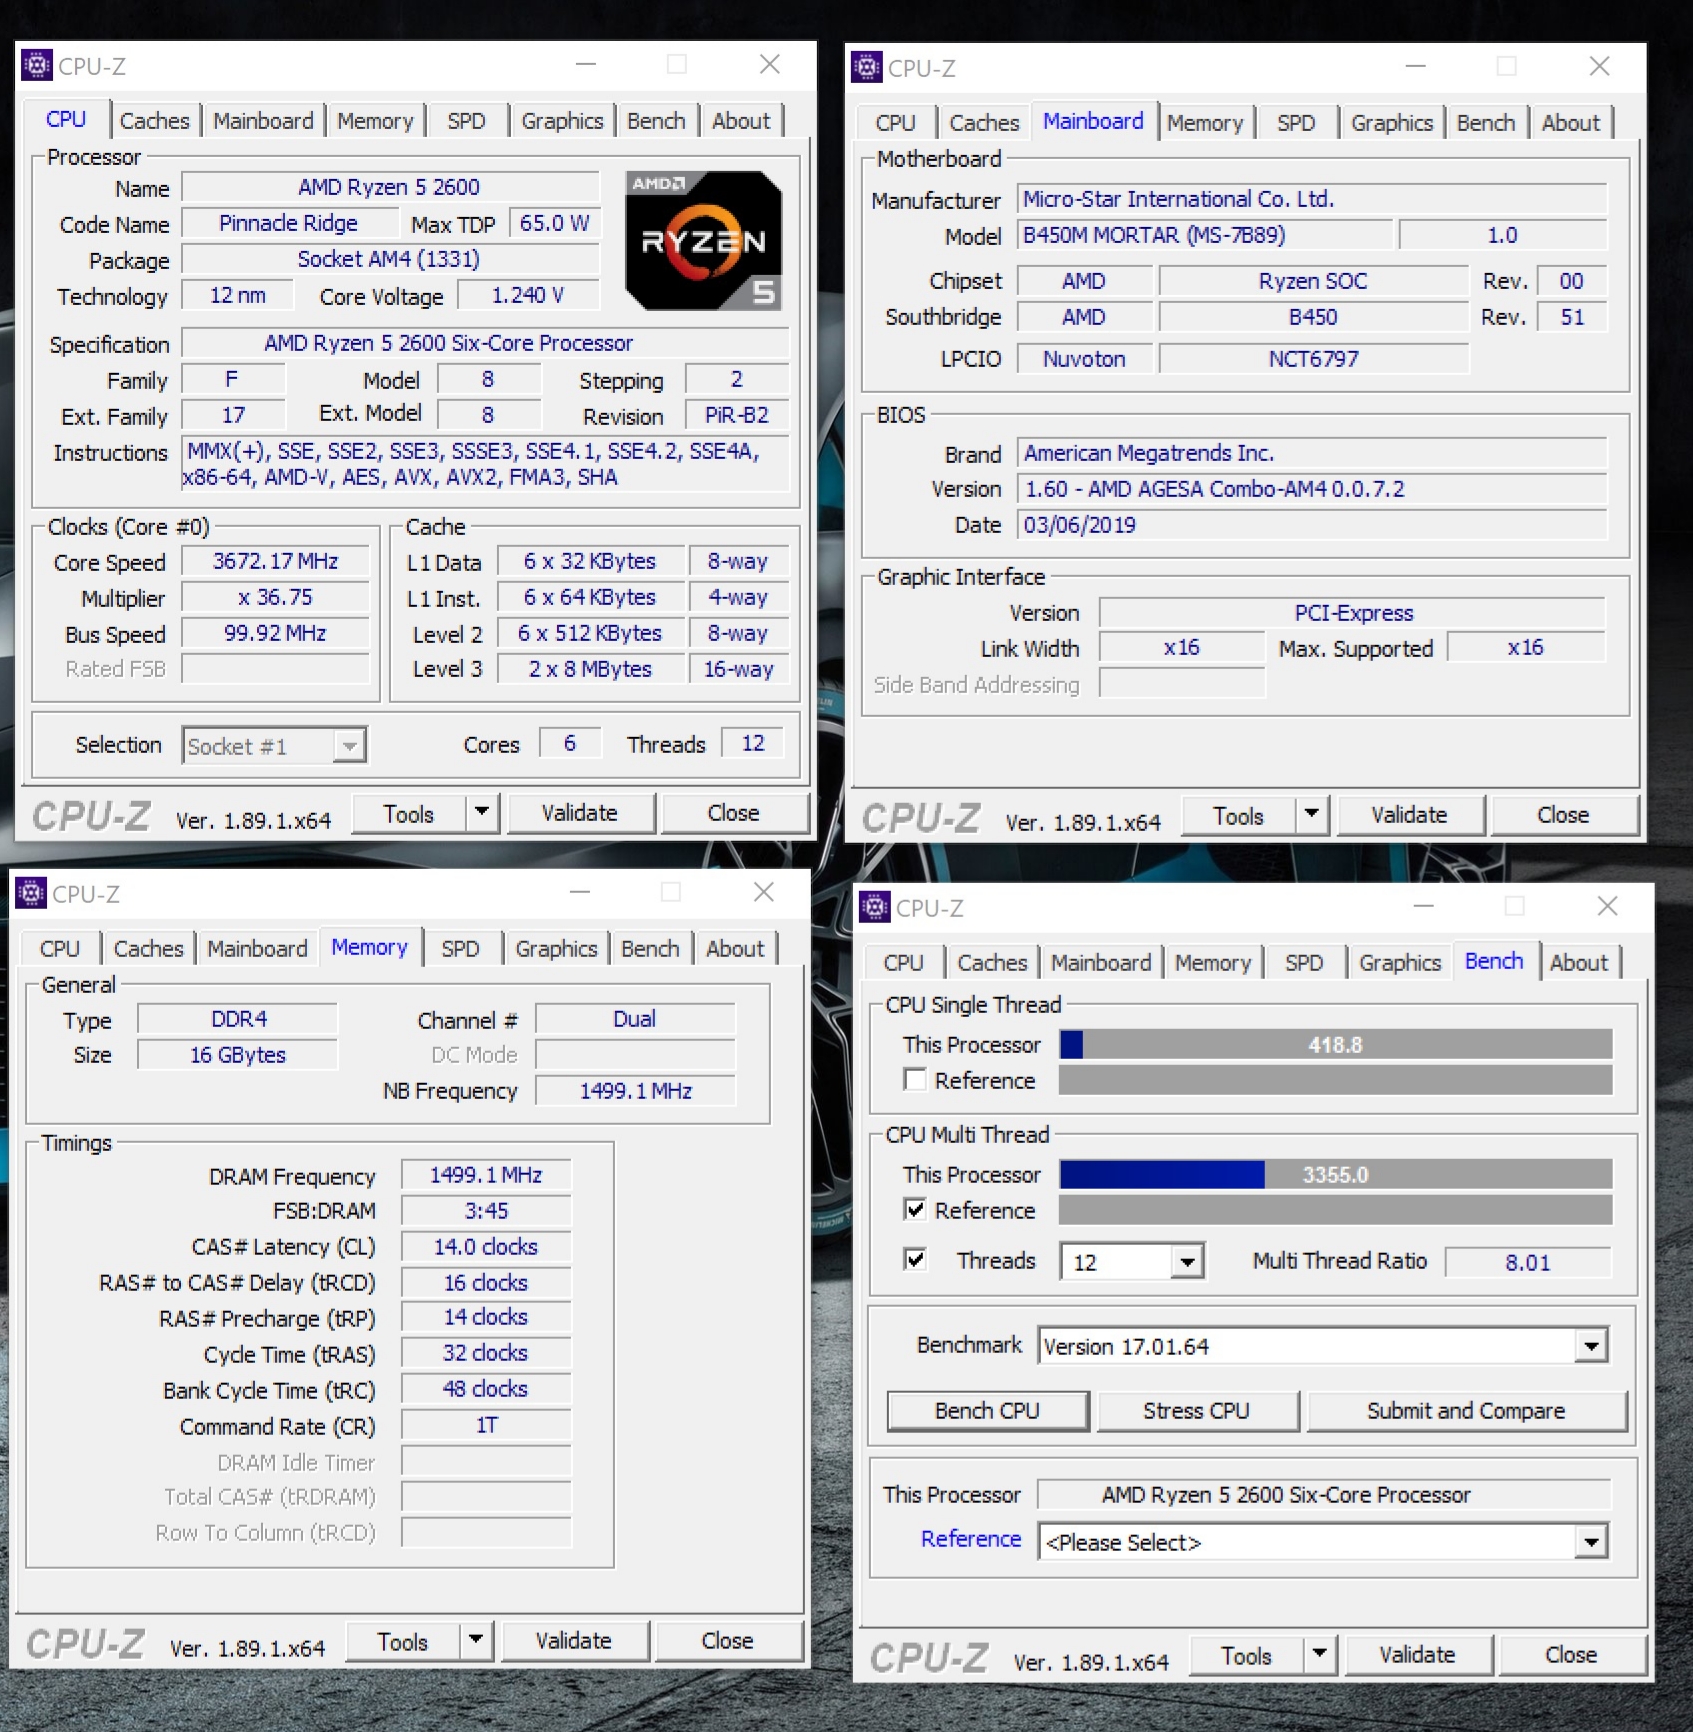Click the BIOS Version field

point(1312,489)
